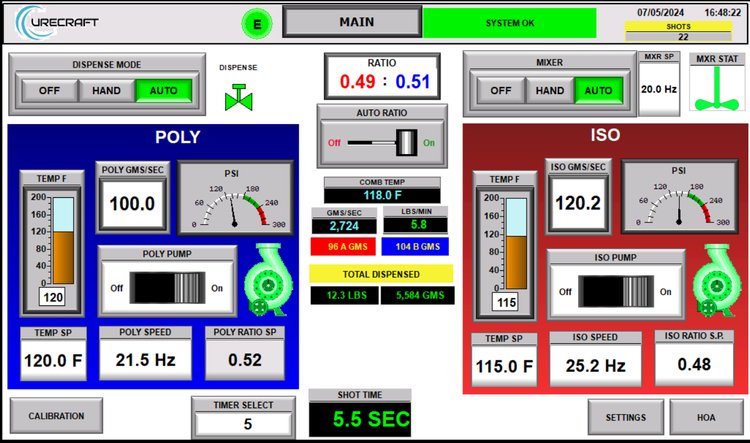Open the SETTINGS screen
This screenshot has width=750, height=443.
pos(626,417)
